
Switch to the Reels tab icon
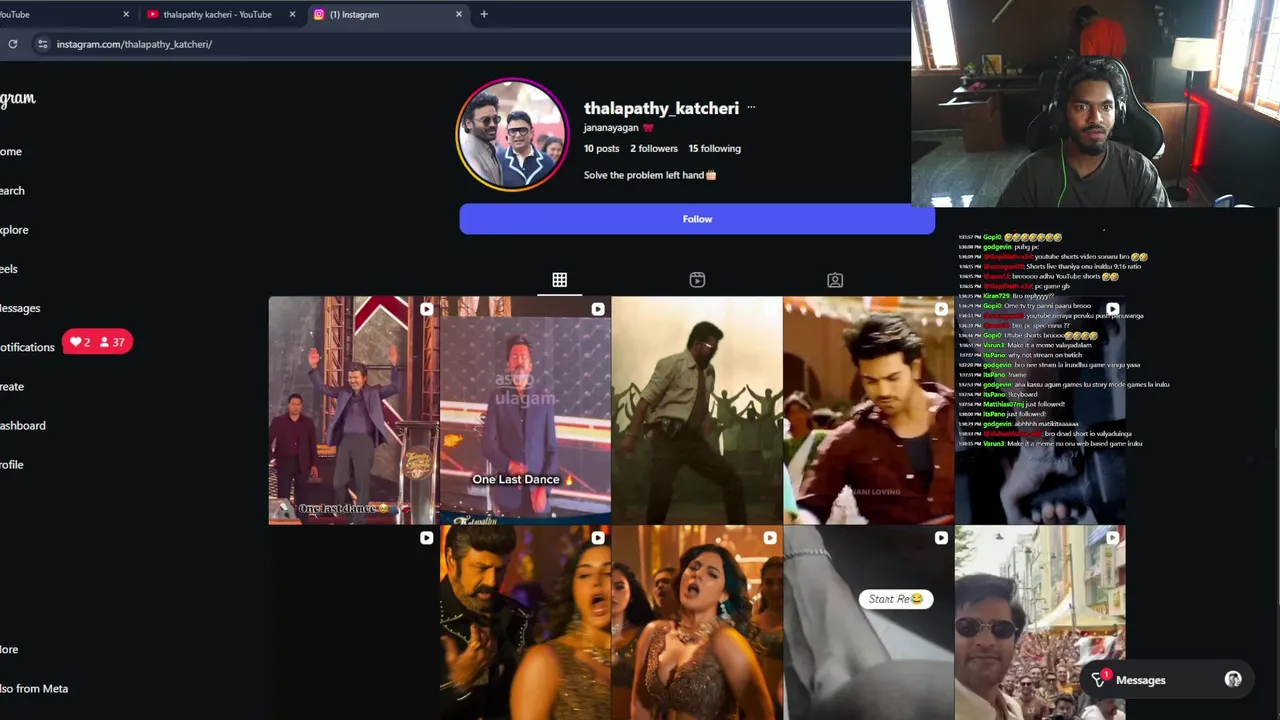697,280
